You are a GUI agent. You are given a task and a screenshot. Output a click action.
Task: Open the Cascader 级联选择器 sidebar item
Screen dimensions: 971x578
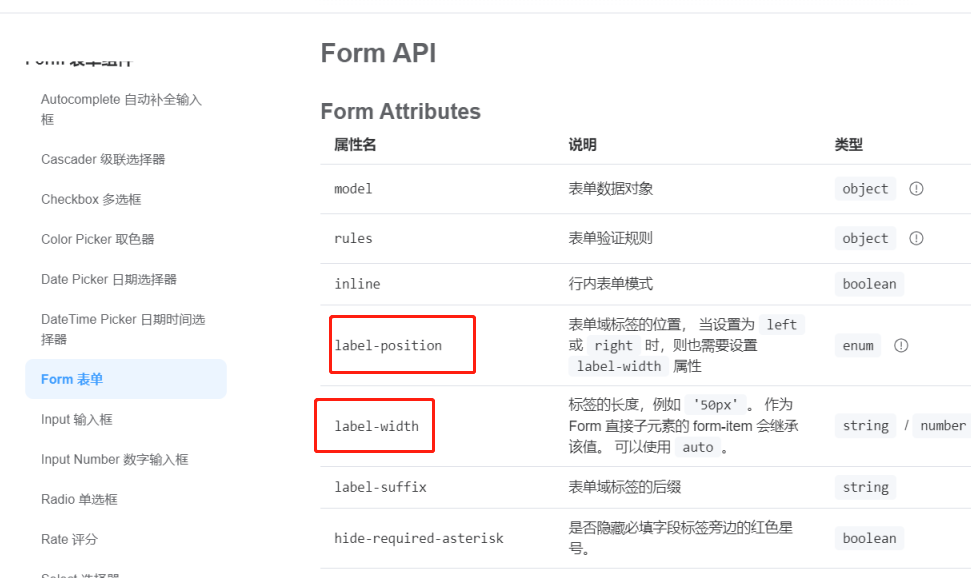[x=103, y=159]
